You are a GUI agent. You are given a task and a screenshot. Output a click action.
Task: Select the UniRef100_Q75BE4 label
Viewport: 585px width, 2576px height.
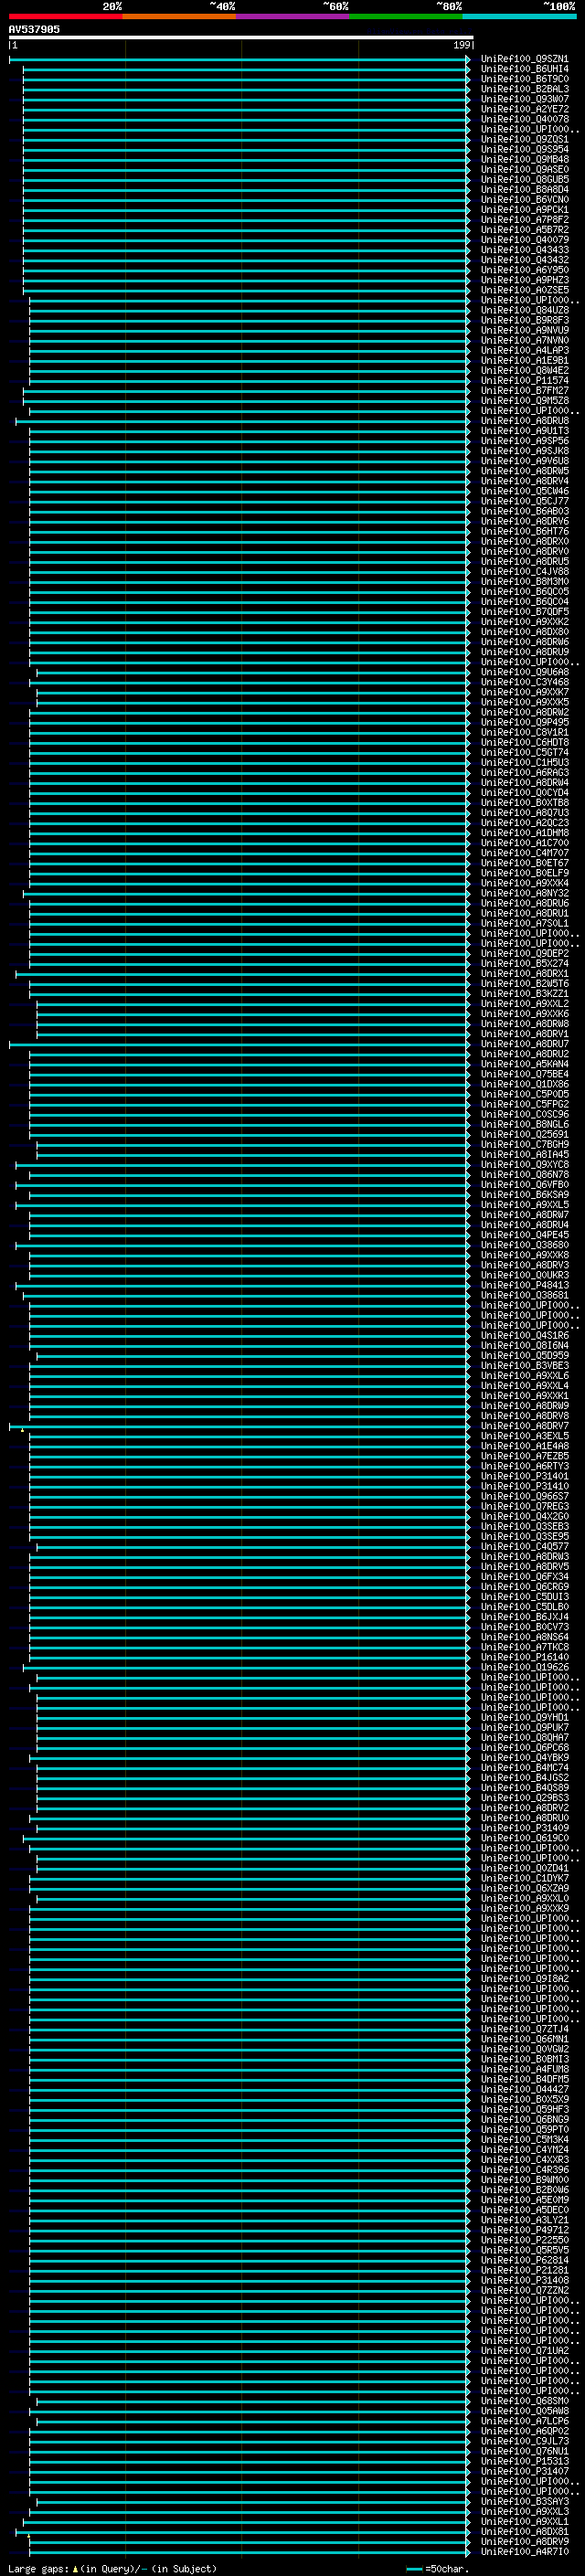[x=525, y=1074]
